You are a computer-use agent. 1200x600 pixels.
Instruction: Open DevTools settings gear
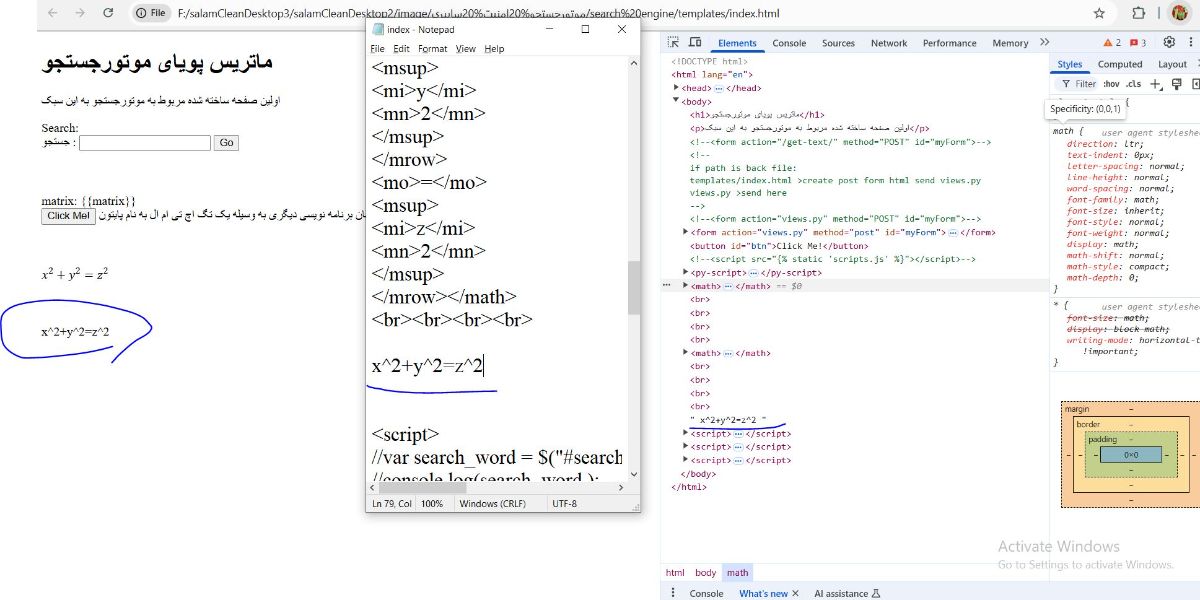pyautogui.click(x=1168, y=43)
